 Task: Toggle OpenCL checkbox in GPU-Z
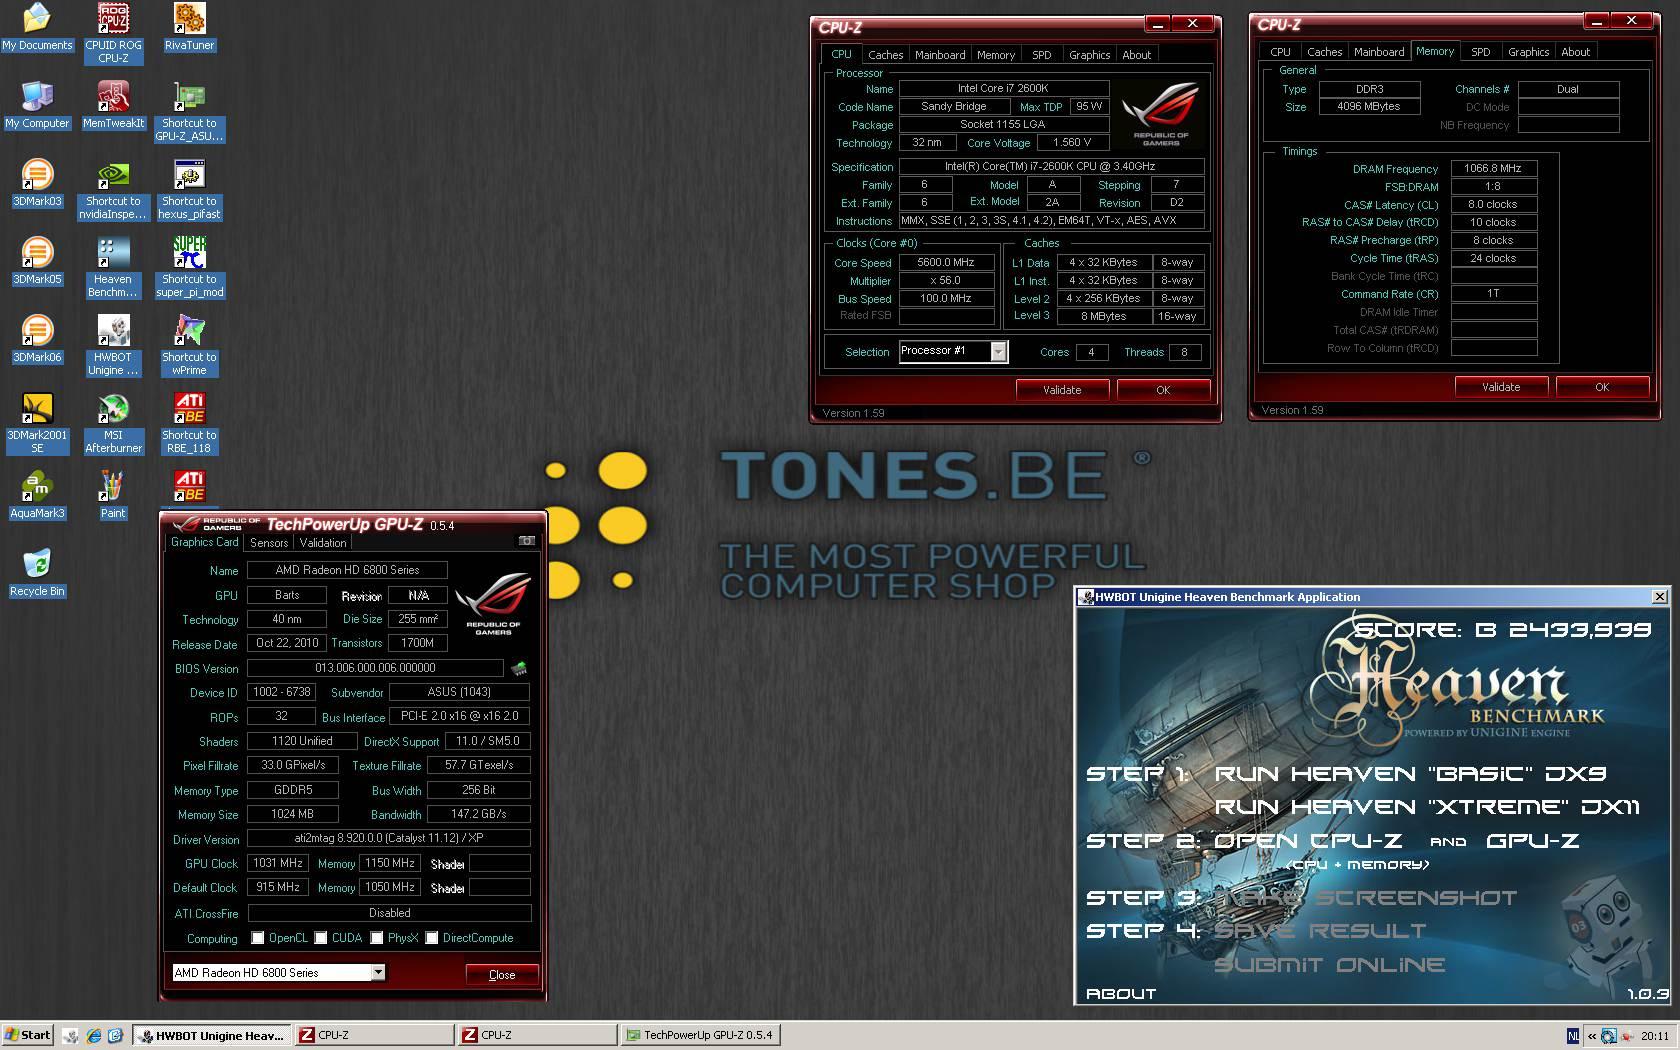tap(258, 938)
